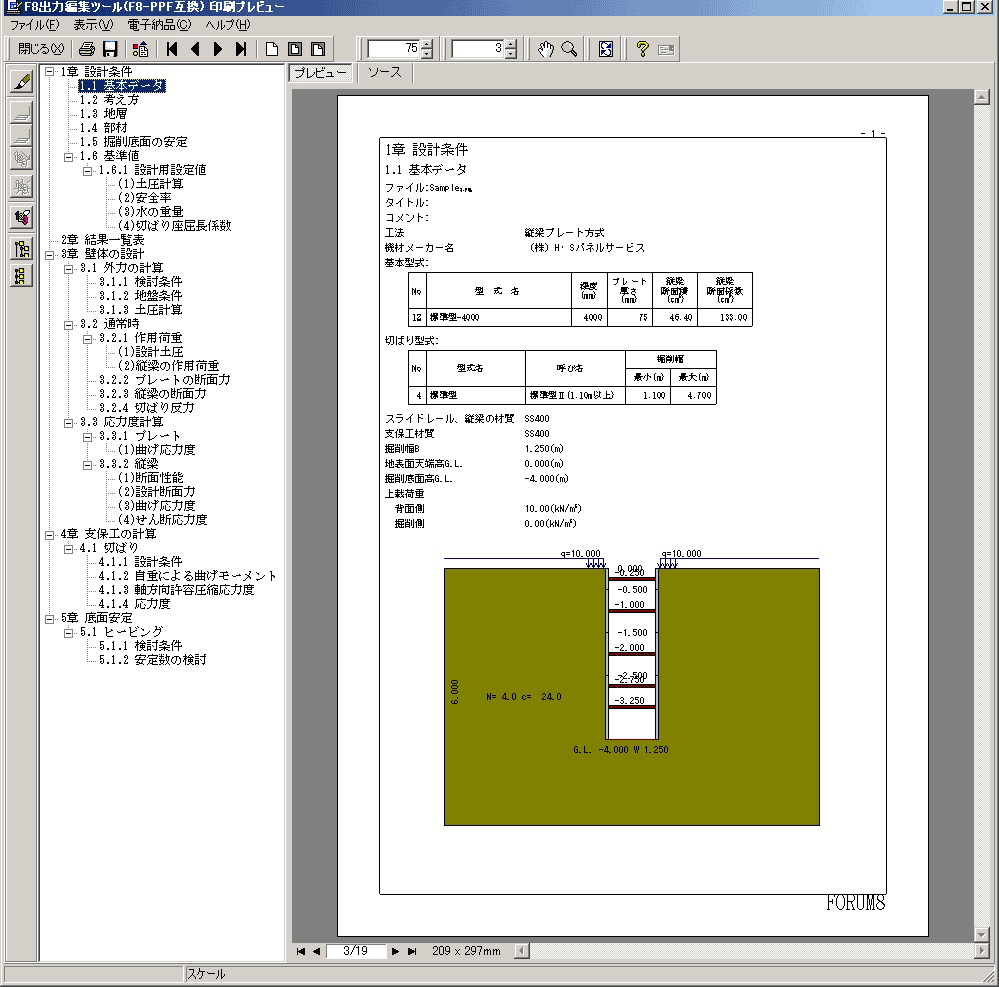This screenshot has width=999, height=987.
Task: Go to previous page in bottom navigator
Action: pyautogui.click(x=316, y=951)
